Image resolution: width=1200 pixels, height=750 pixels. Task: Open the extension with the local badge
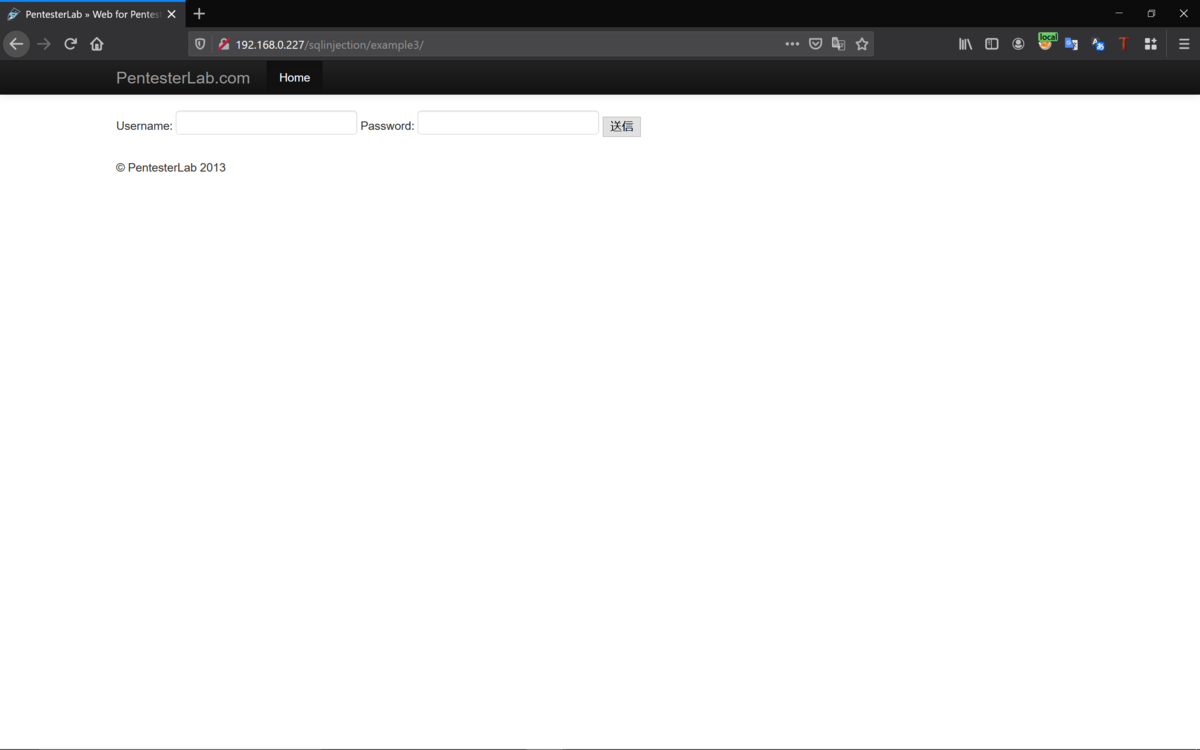tap(1045, 43)
